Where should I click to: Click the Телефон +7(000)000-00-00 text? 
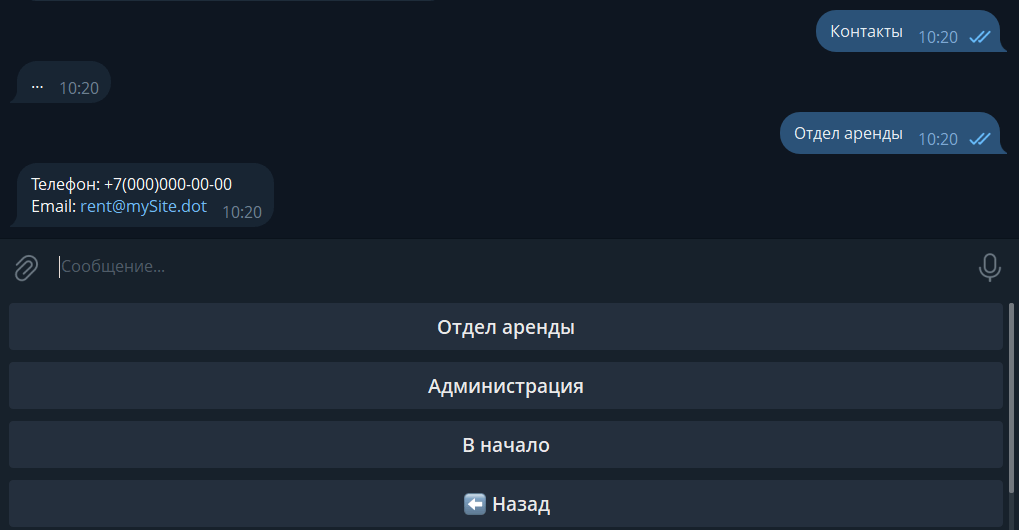click(131, 184)
